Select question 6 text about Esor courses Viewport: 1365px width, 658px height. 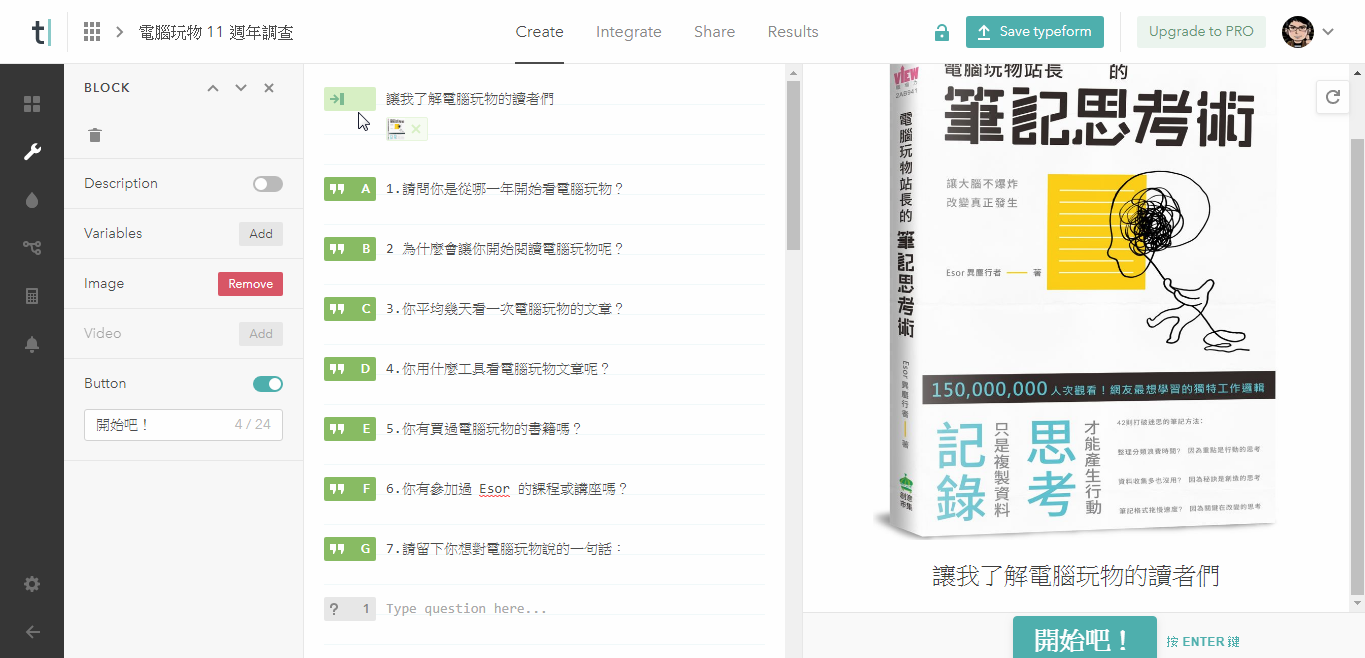[x=507, y=488]
